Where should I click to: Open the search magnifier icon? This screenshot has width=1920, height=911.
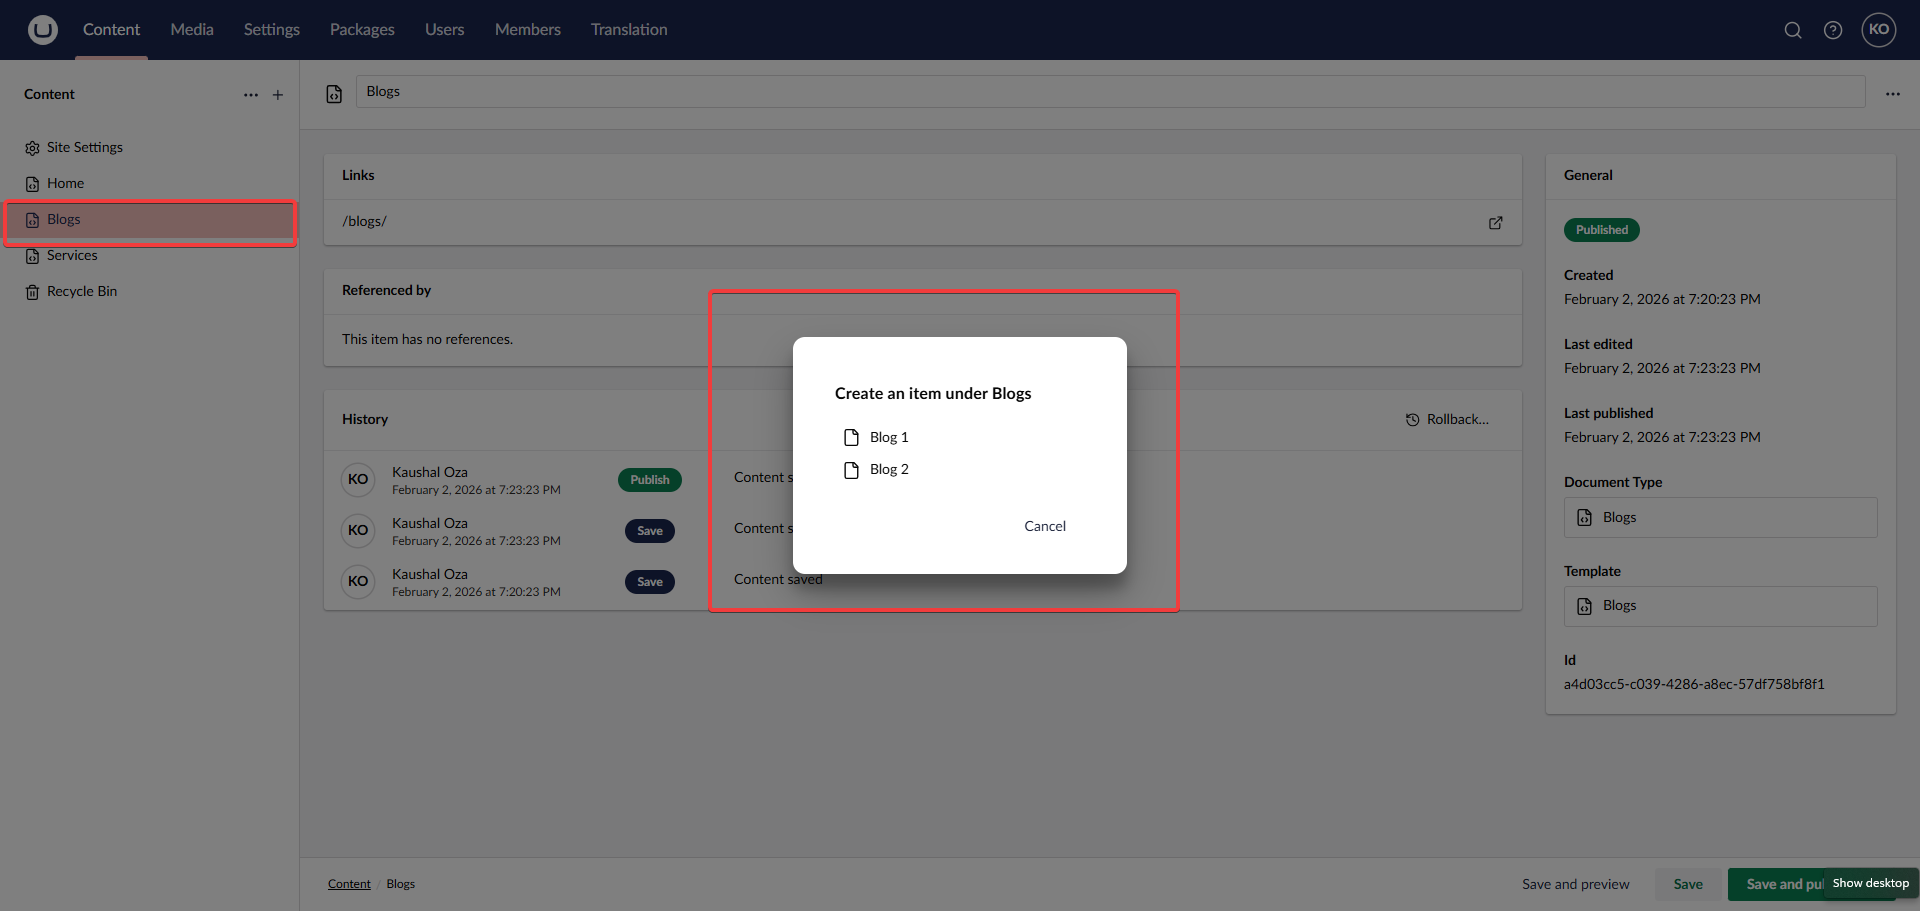[x=1793, y=30]
